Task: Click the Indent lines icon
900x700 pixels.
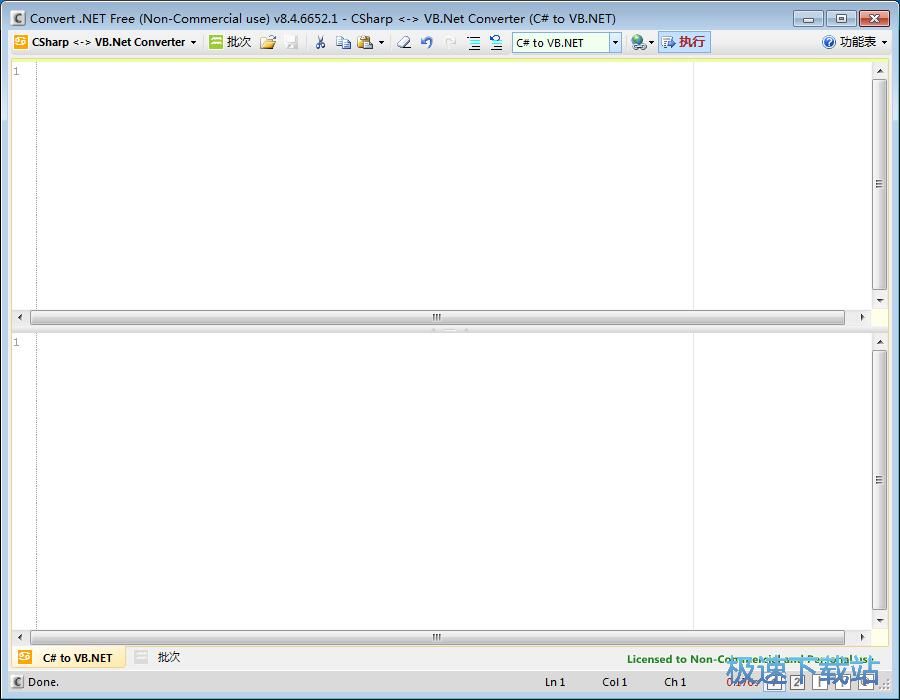Action: tap(474, 42)
